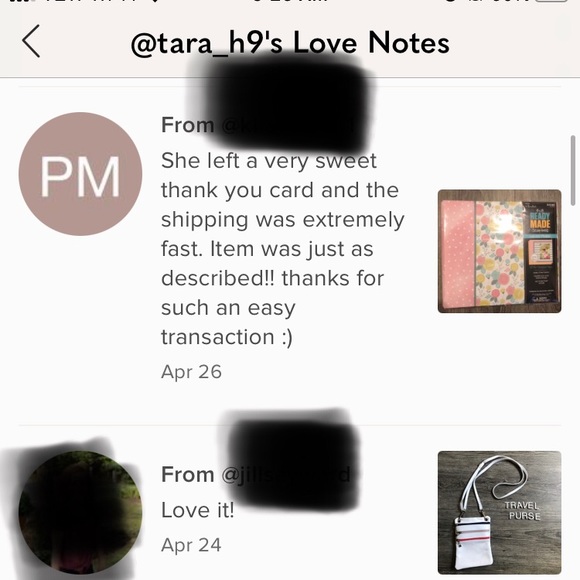Viewport: 580px width, 580px height.
Task: Click the black box covering second username
Action: point(294,461)
